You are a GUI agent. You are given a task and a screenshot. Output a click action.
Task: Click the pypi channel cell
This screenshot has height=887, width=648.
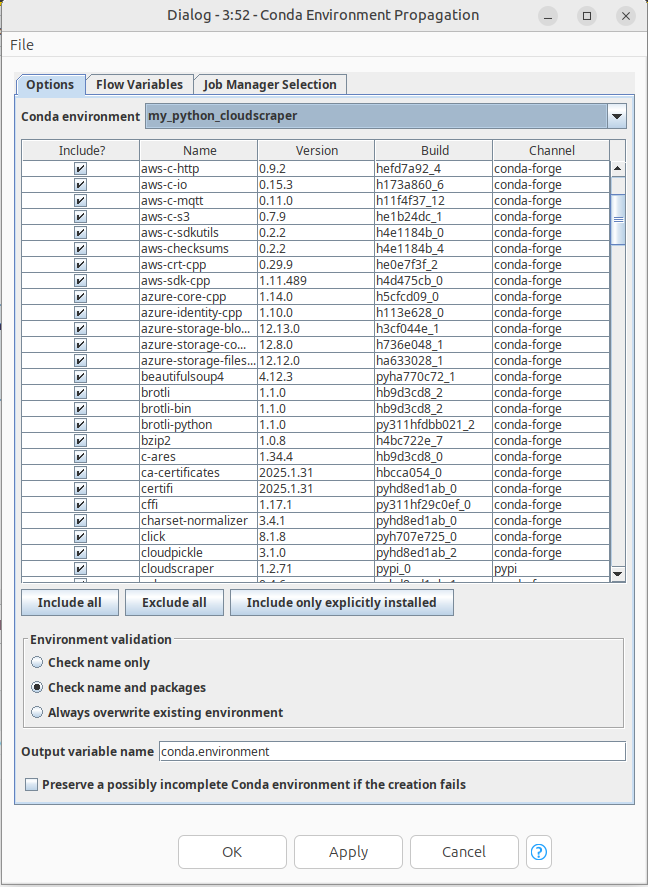click(x=551, y=569)
